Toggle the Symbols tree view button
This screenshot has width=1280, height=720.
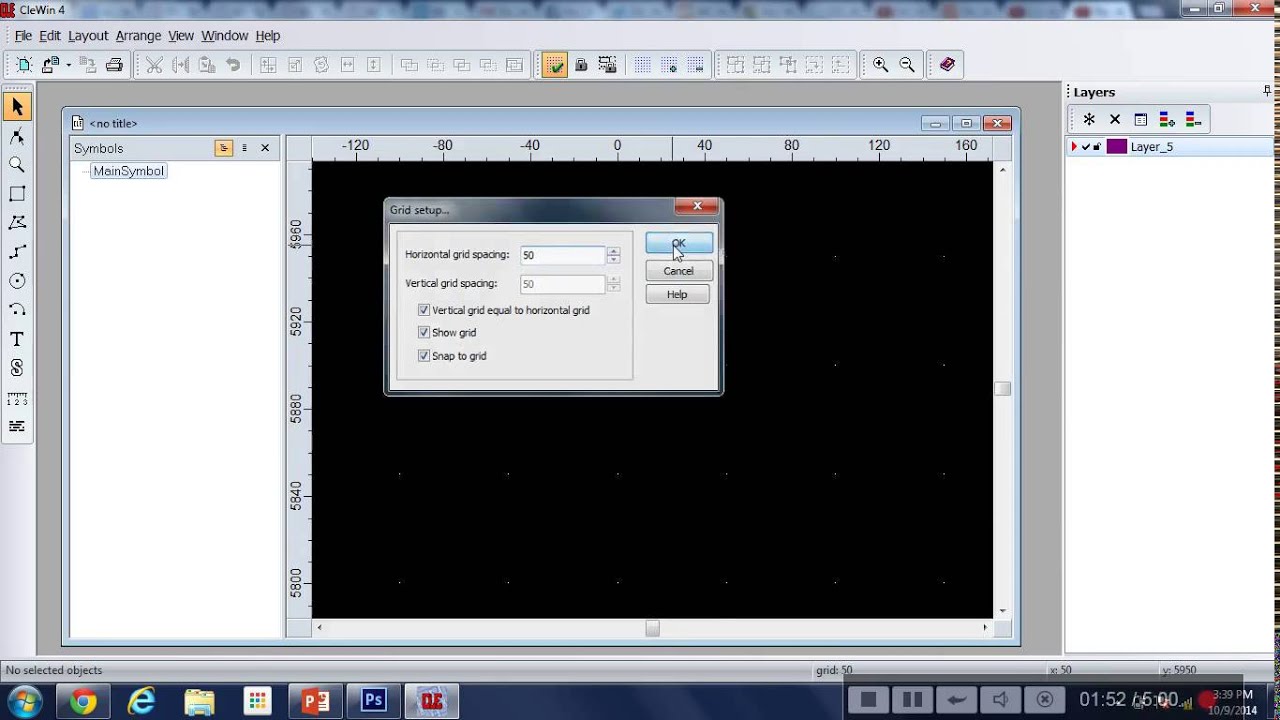pyautogui.click(x=224, y=148)
